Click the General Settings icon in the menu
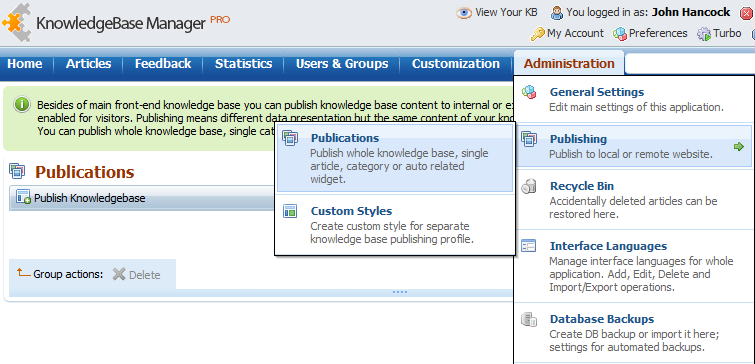The image size is (755, 364). click(529, 92)
